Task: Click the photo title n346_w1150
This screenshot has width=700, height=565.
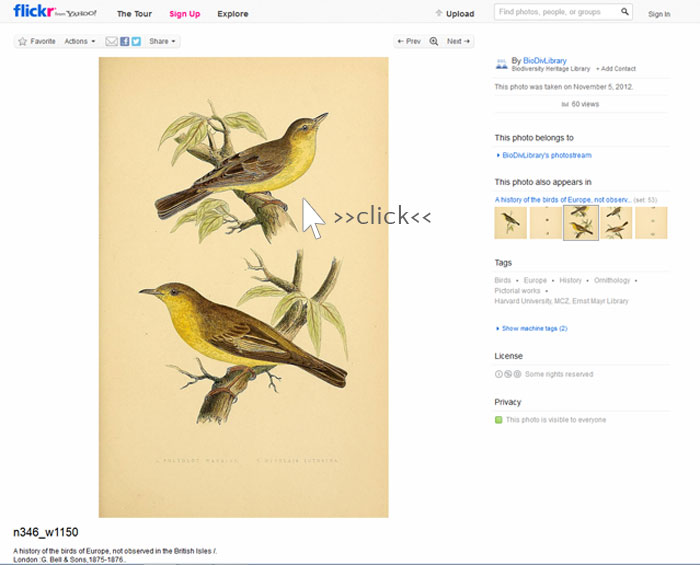Action: [x=46, y=532]
